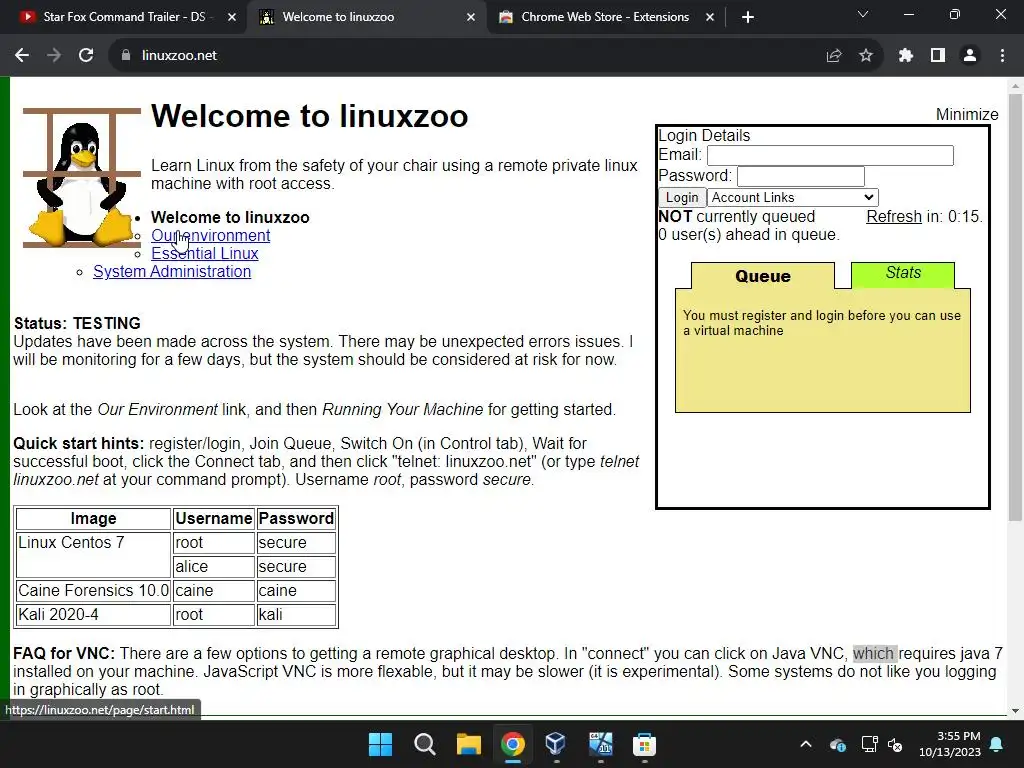The width and height of the screenshot is (1024, 768).
Task: Focus the Password input field
Action: [801, 176]
